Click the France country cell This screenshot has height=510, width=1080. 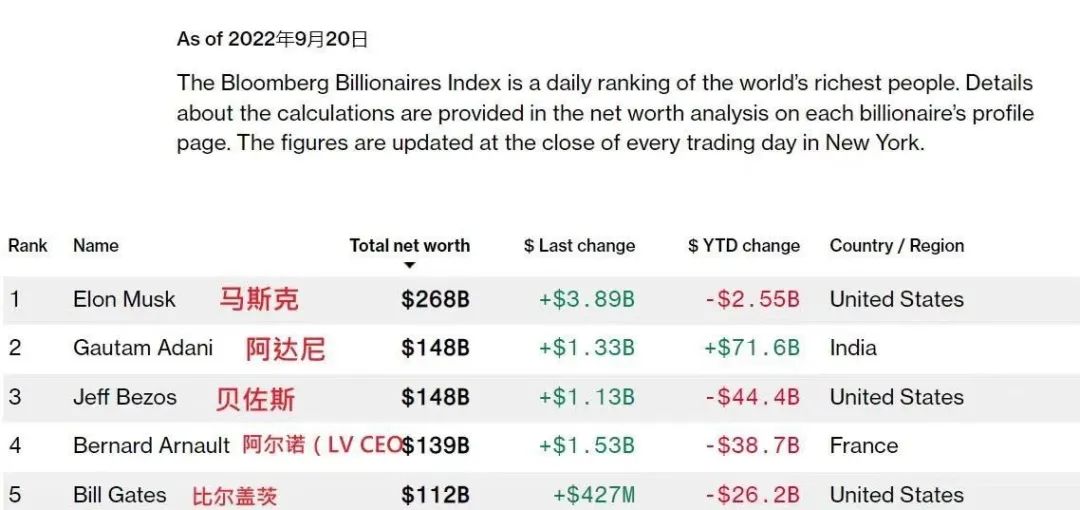pyautogui.click(x=864, y=446)
